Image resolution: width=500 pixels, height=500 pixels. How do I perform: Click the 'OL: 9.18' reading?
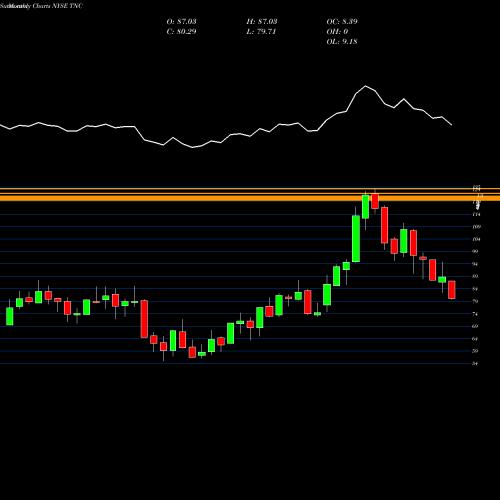point(342,42)
